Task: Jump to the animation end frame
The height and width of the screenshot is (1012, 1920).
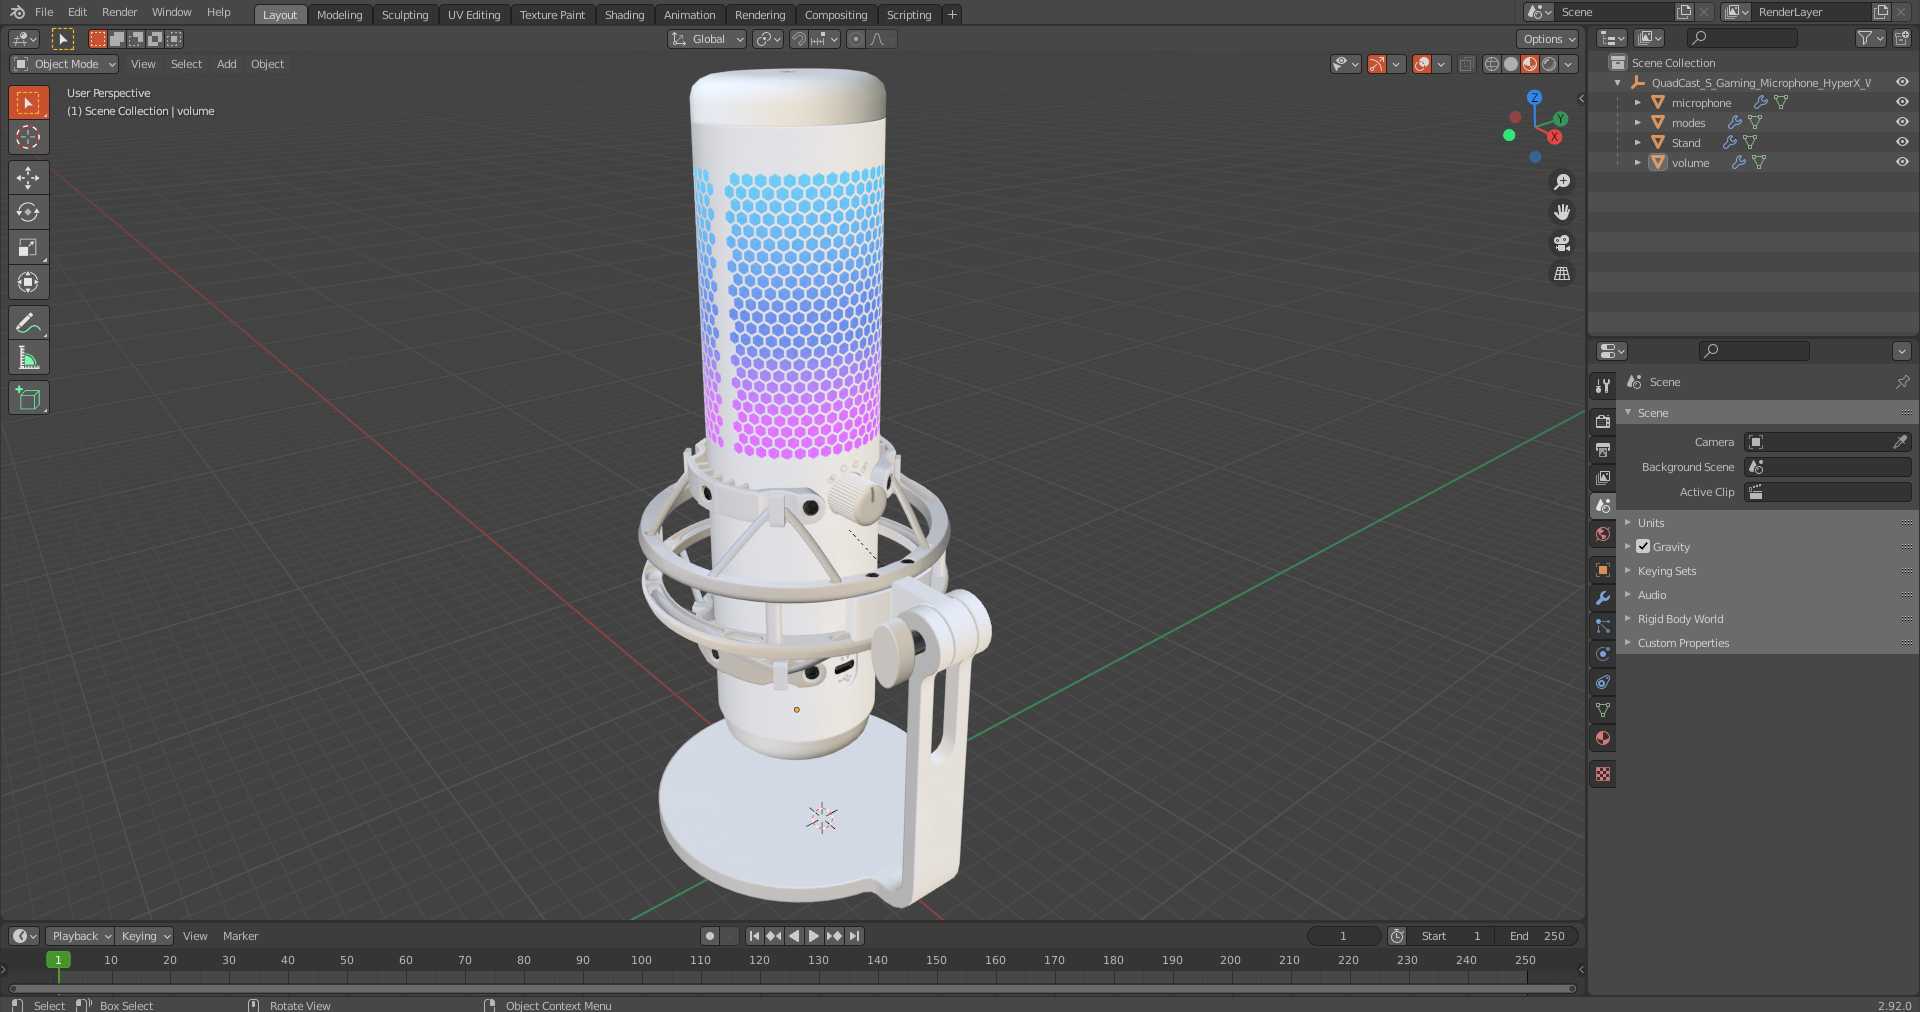Action: [x=854, y=936]
